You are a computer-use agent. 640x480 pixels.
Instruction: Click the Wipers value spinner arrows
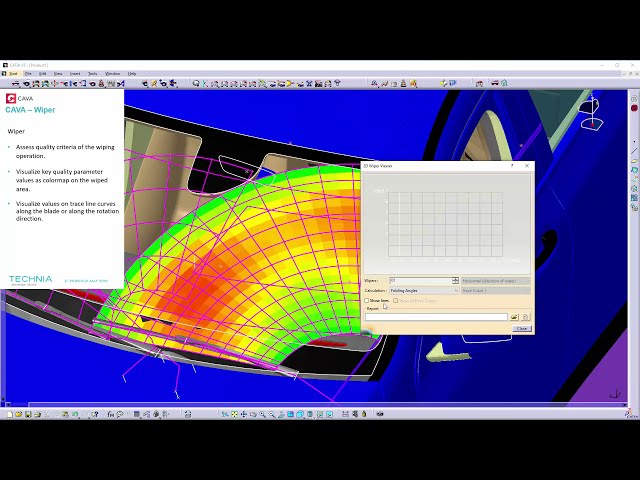click(456, 281)
